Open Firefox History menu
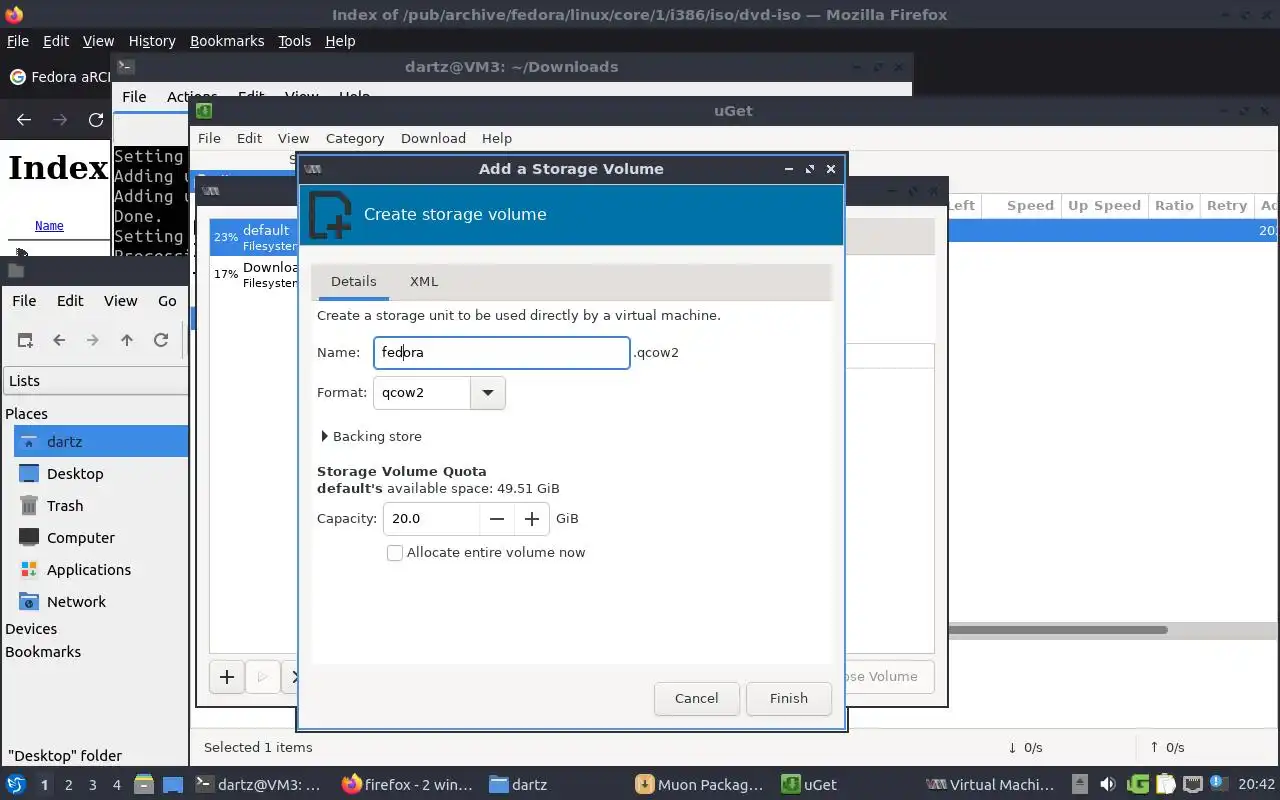This screenshot has height=800, width=1280. point(152,41)
